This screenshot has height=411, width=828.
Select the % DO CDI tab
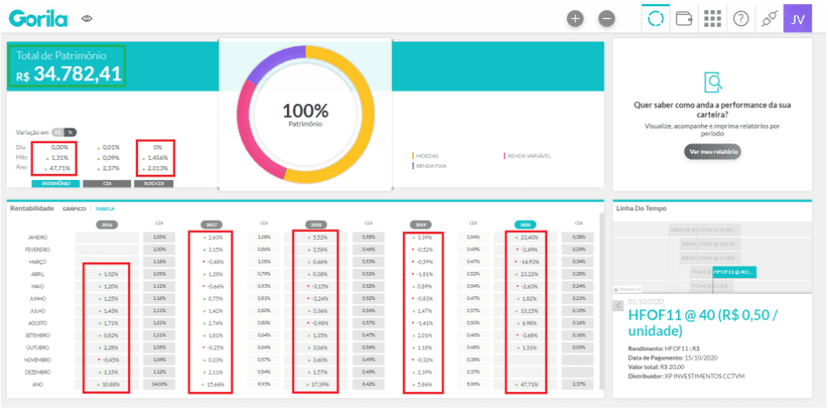click(157, 184)
